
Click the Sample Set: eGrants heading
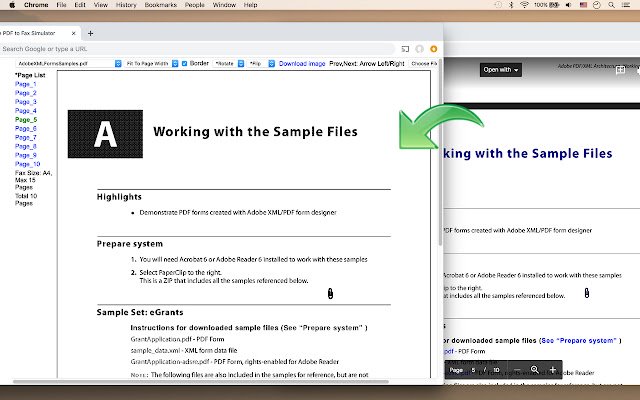(140, 312)
